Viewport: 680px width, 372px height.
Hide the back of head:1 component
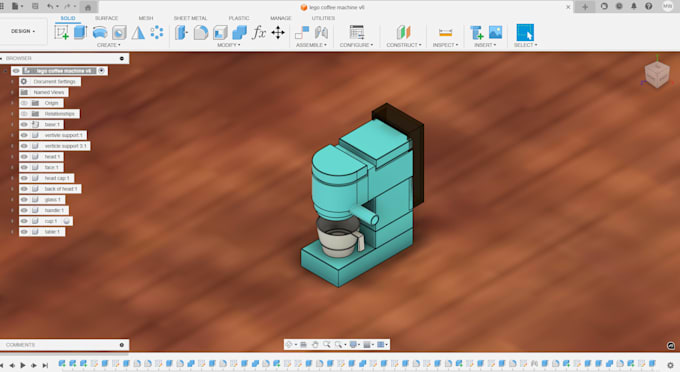point(24,189)
